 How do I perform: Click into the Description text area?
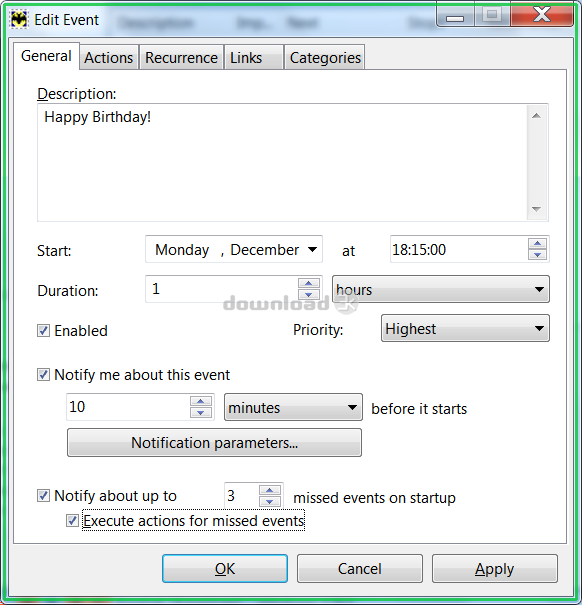(283, 162)
